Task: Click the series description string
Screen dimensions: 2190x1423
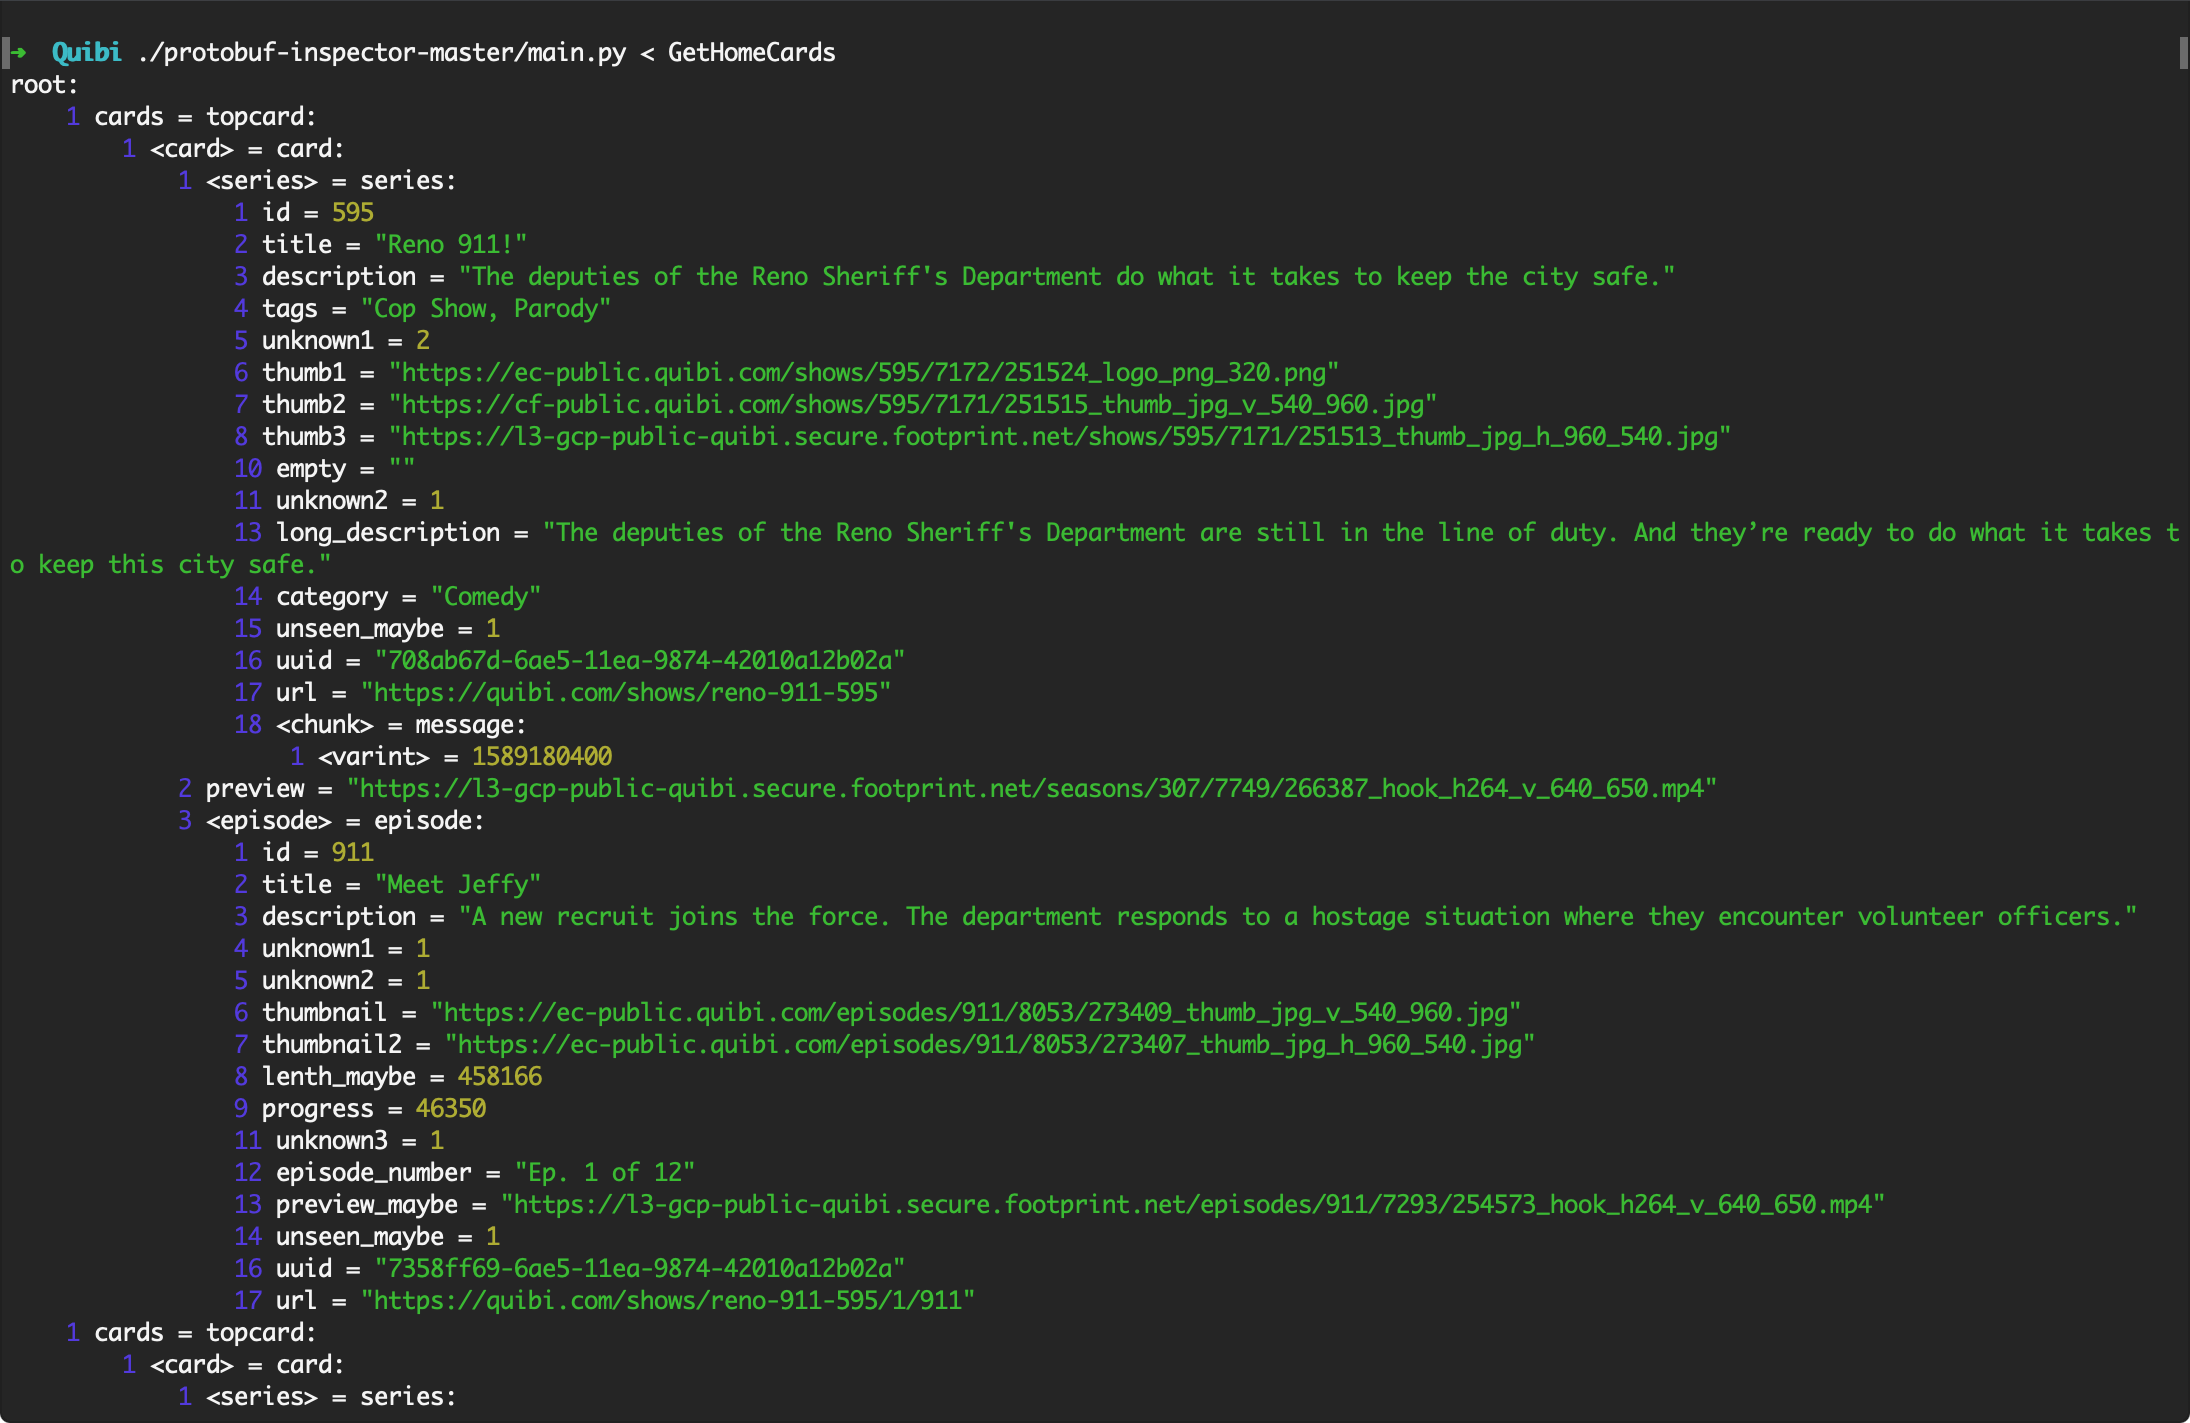Action: click(1067, 276)
